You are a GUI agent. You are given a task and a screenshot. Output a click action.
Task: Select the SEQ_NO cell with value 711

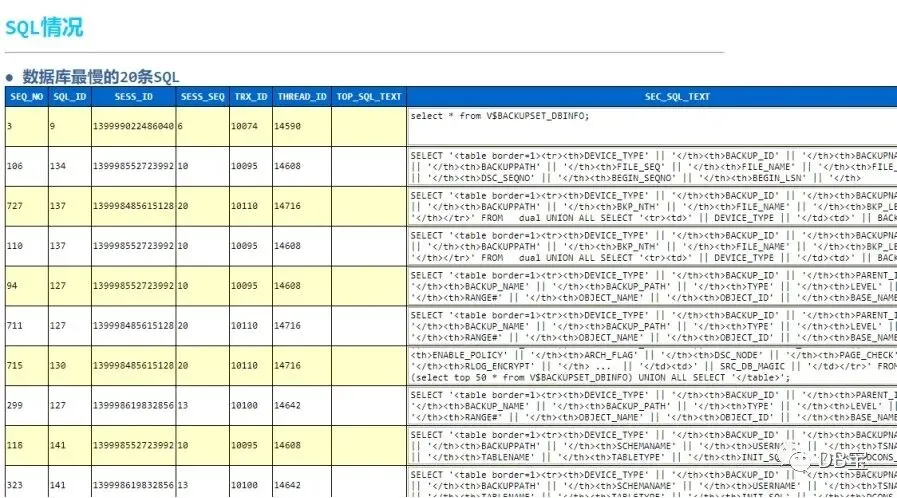[x=27, y=326]
